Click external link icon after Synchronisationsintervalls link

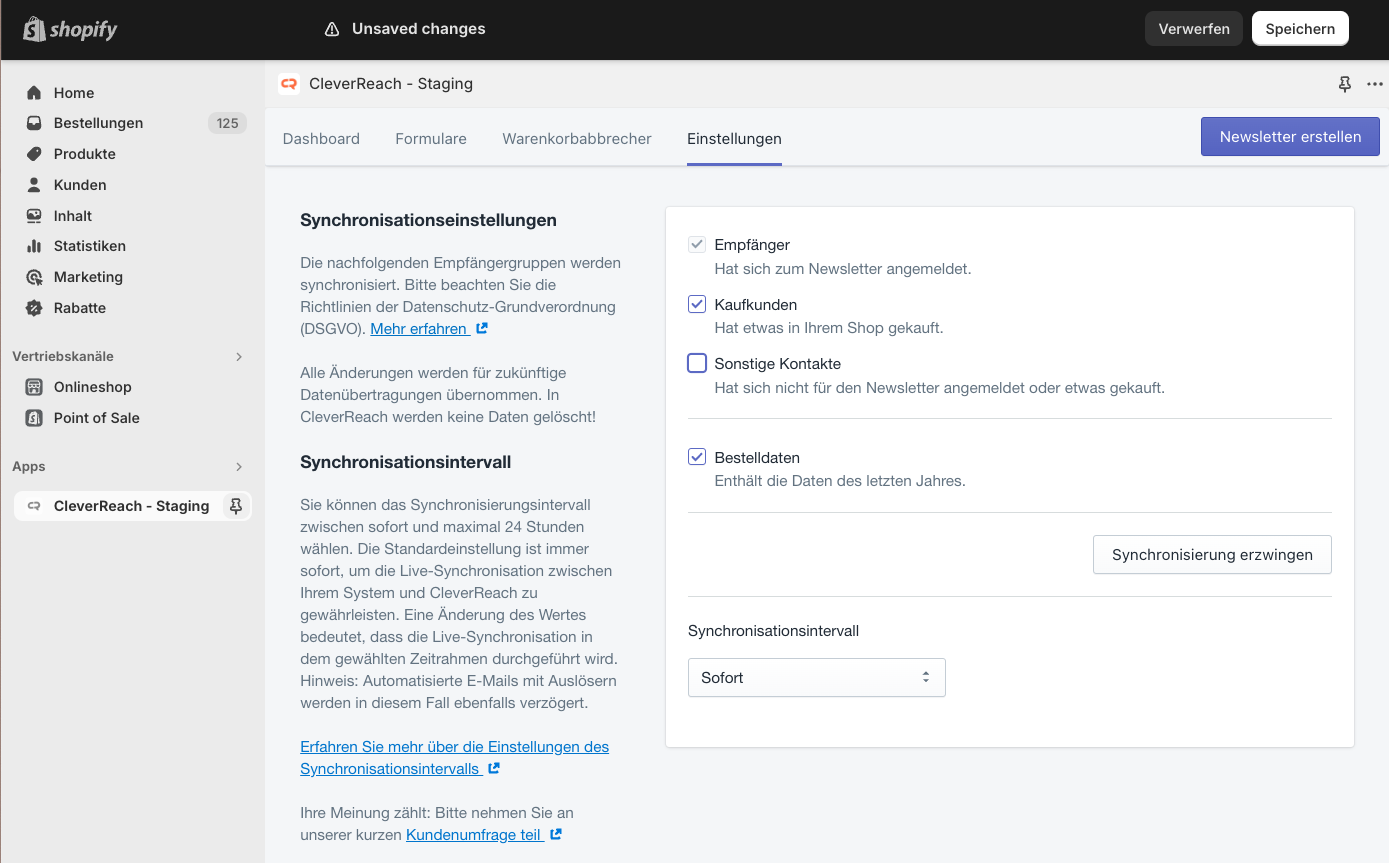pyautogui.click(x=493, y=768)
